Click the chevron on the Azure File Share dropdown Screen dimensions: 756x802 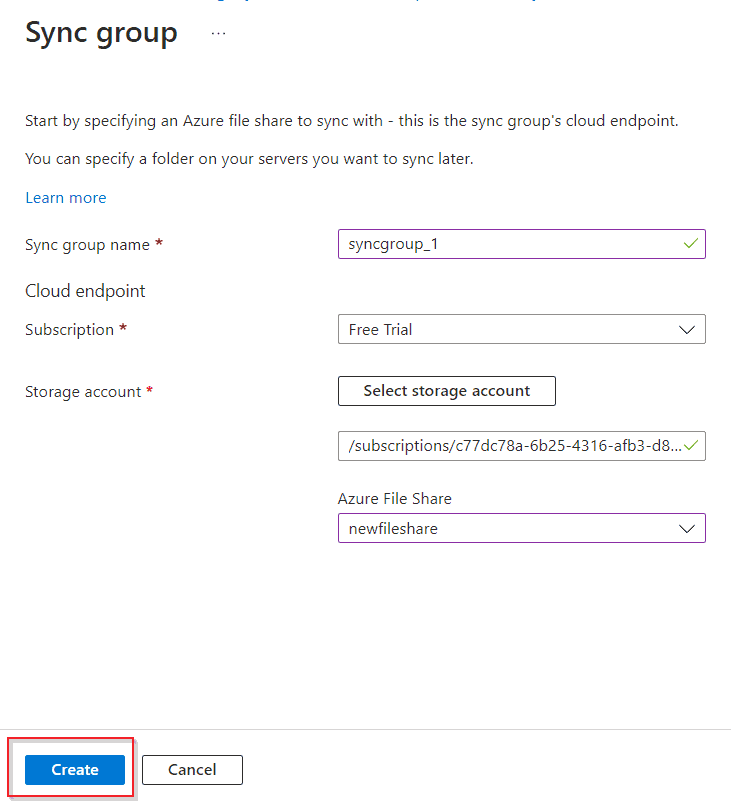(688, 528)
